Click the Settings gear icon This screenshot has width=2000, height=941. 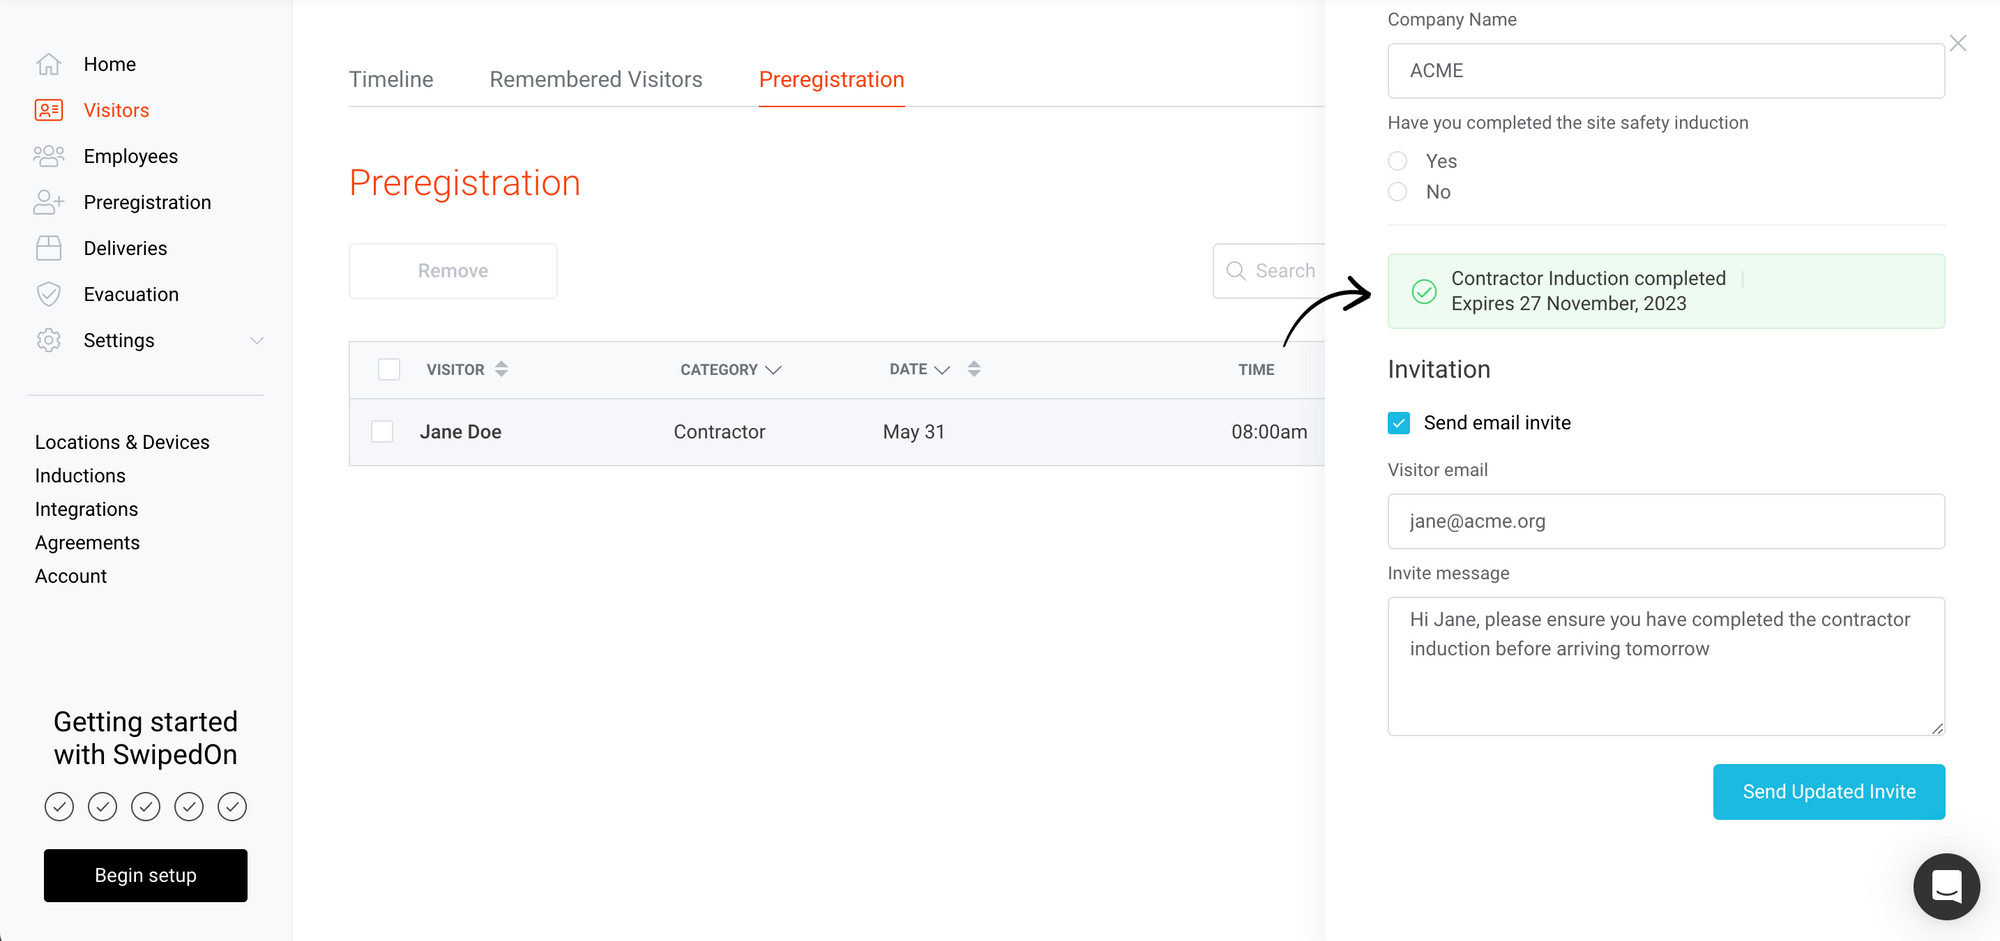(48, 340)
